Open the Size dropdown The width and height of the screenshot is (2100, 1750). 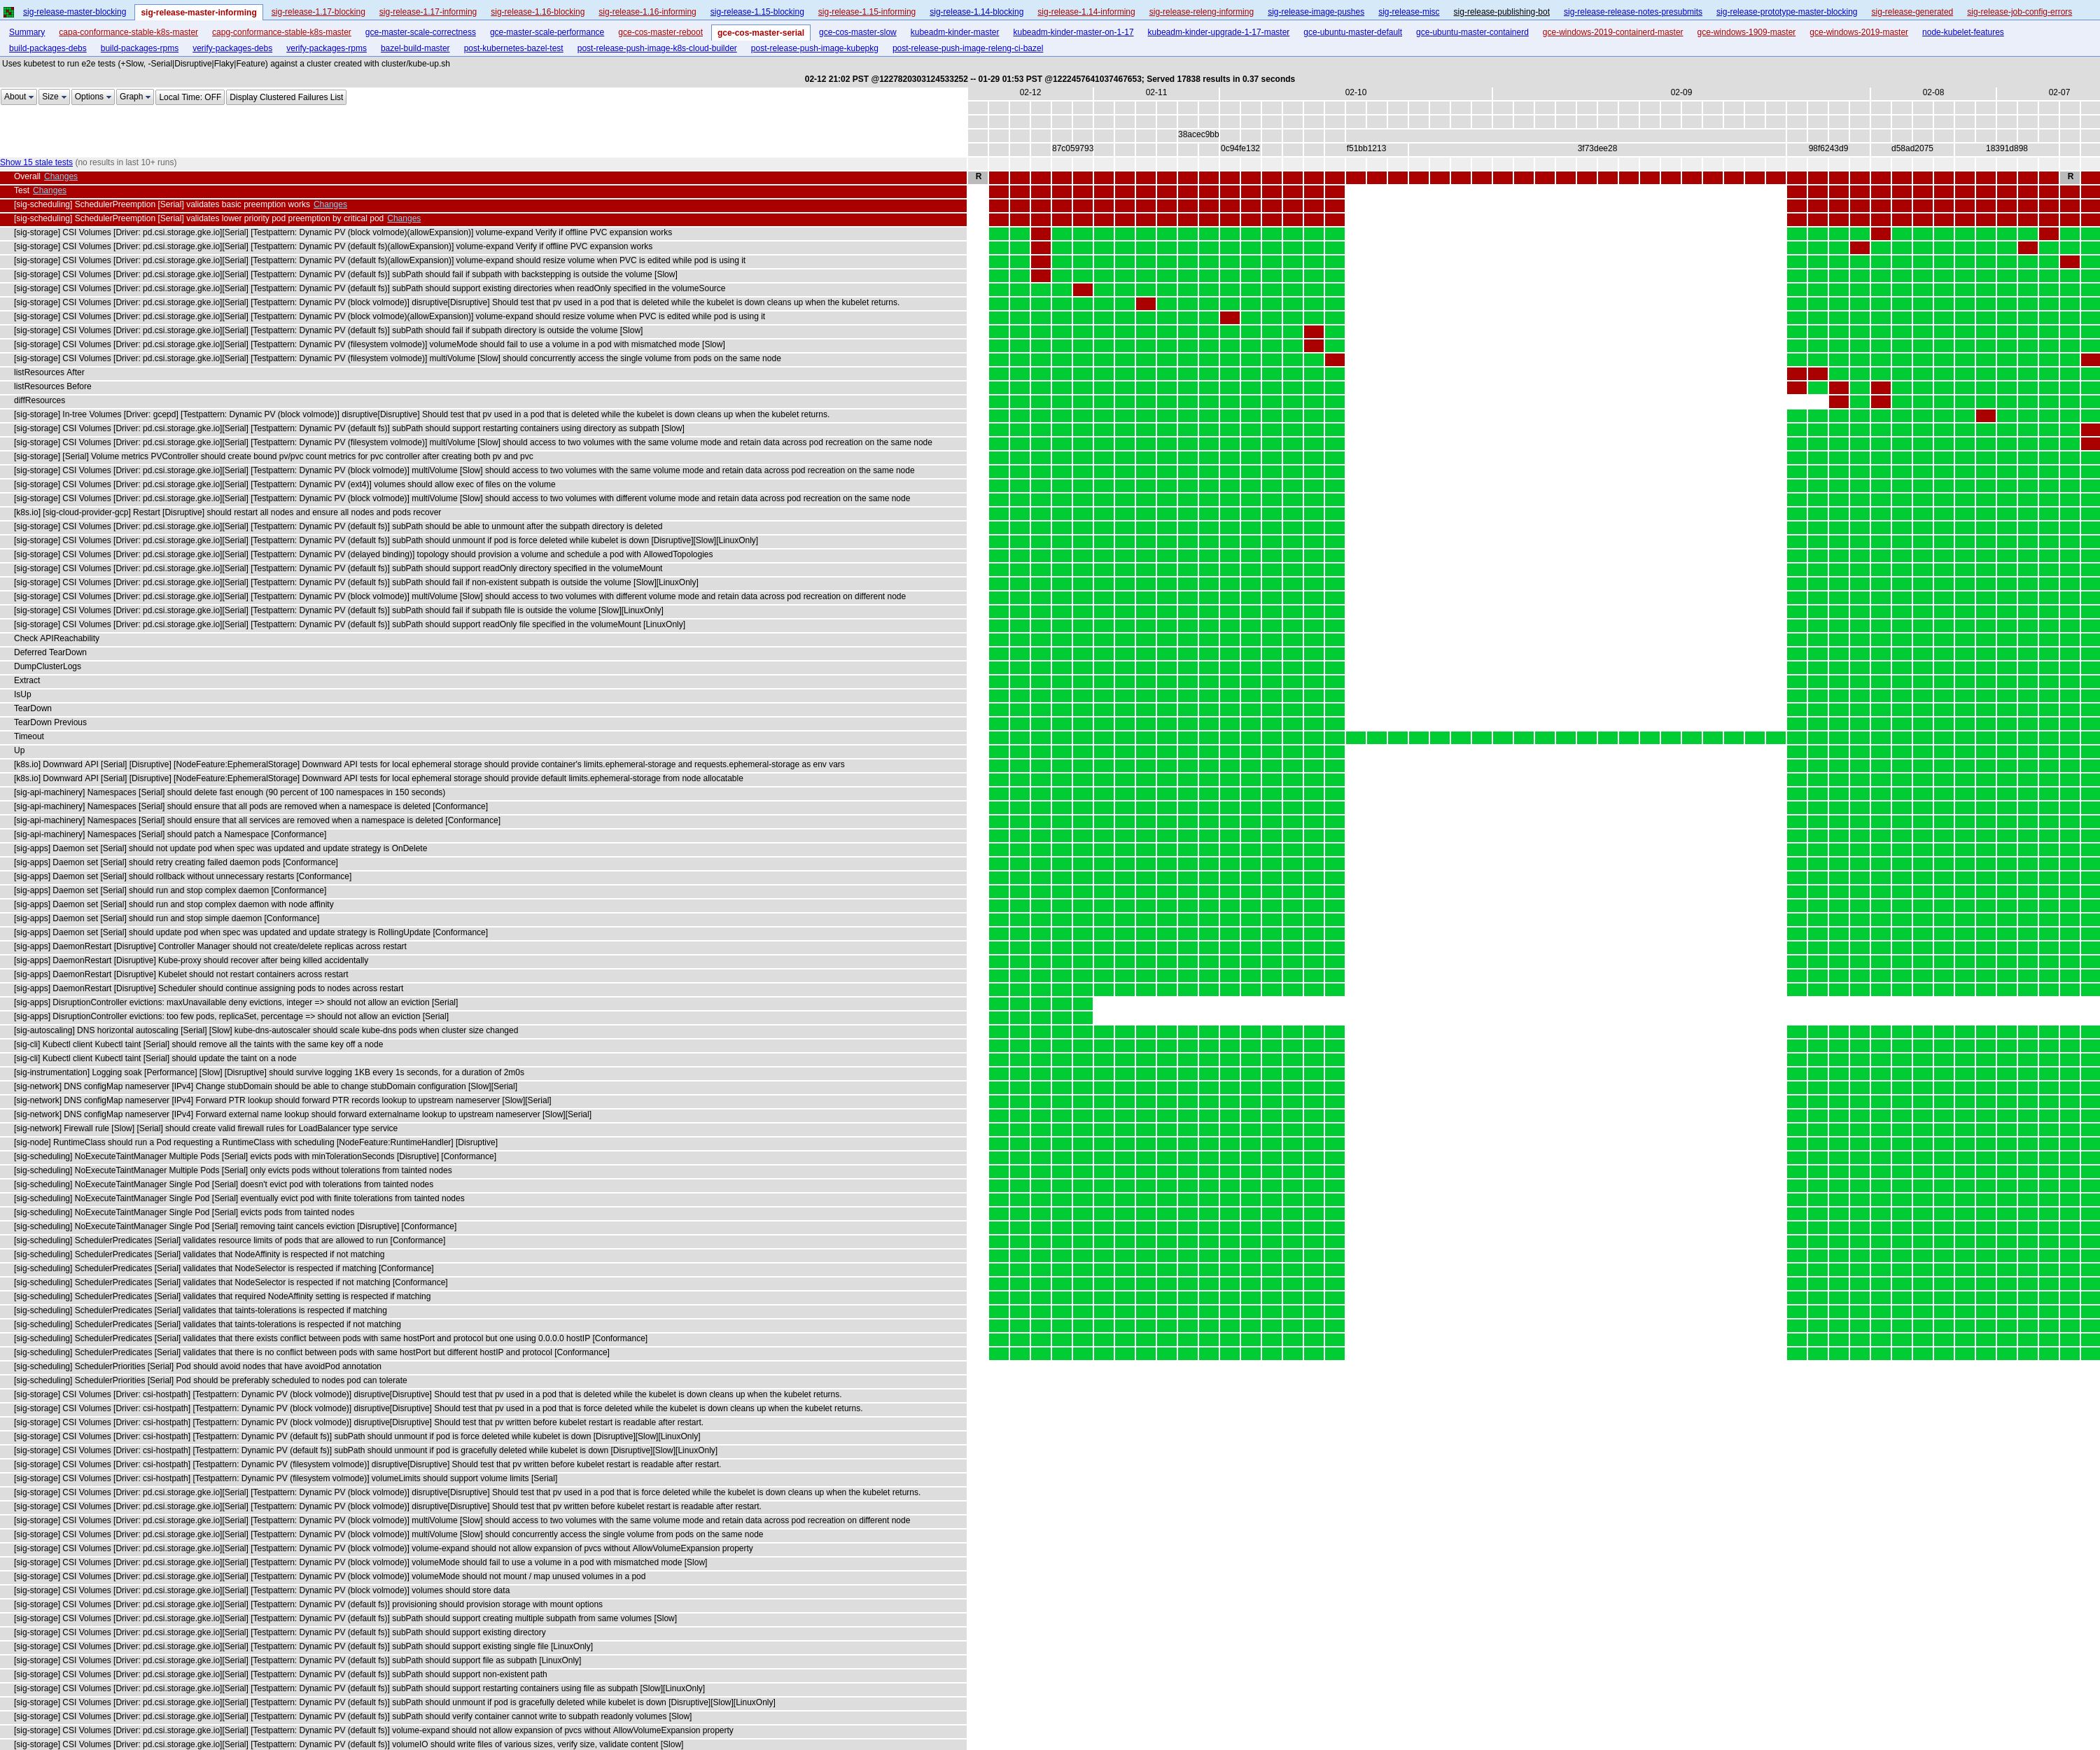click(x=54, y=97)
